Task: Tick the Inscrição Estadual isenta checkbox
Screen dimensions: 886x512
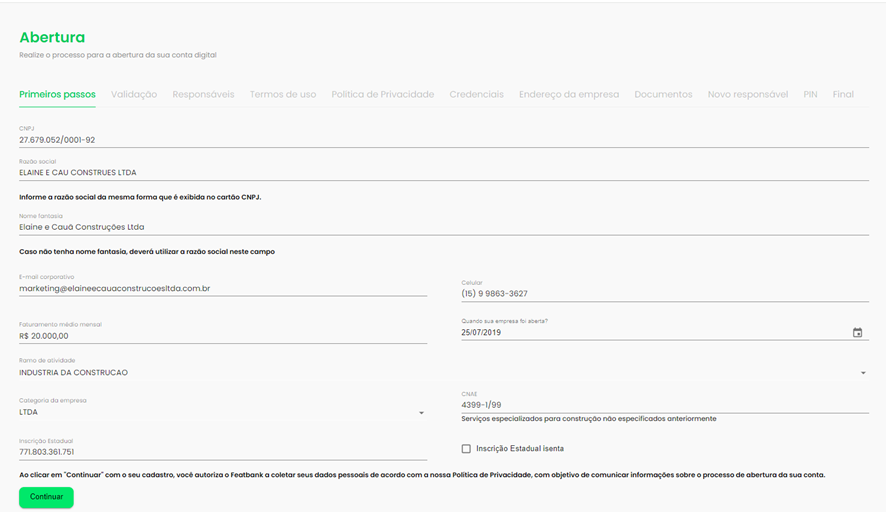Action: [x=466, y=449]
